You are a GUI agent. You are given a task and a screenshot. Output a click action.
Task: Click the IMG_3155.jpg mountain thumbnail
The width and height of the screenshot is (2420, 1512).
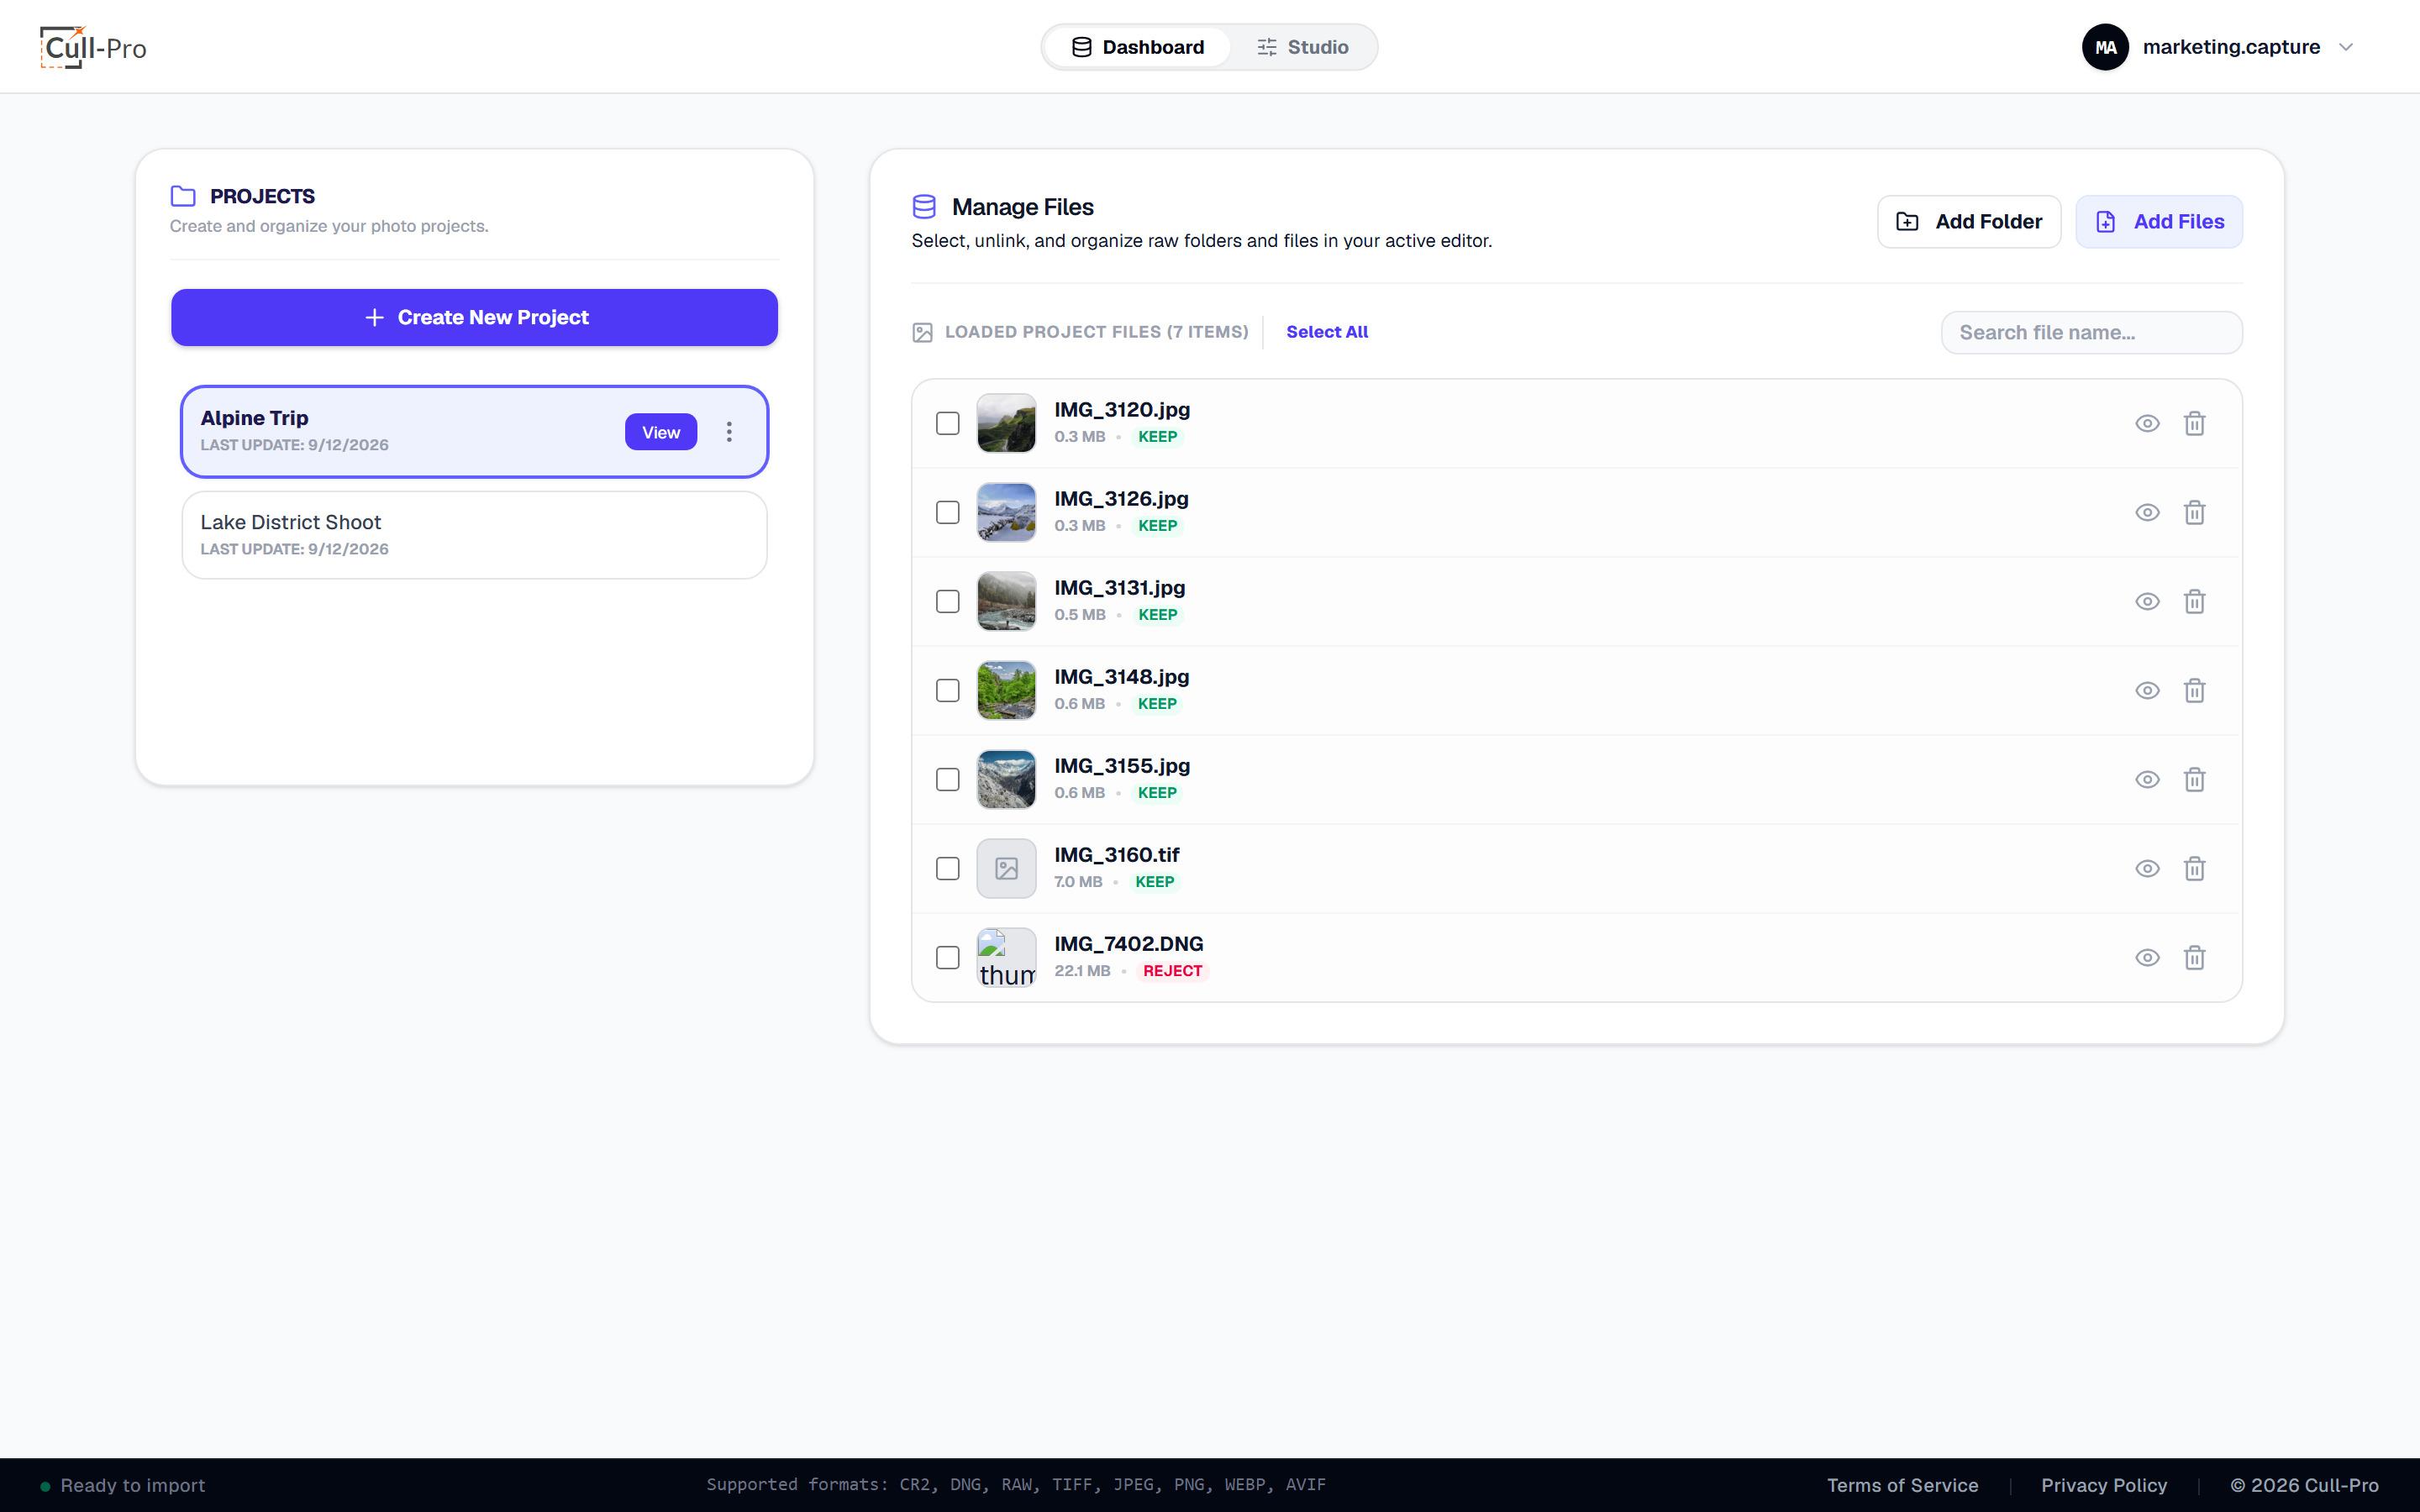(x=1006, y=779)
